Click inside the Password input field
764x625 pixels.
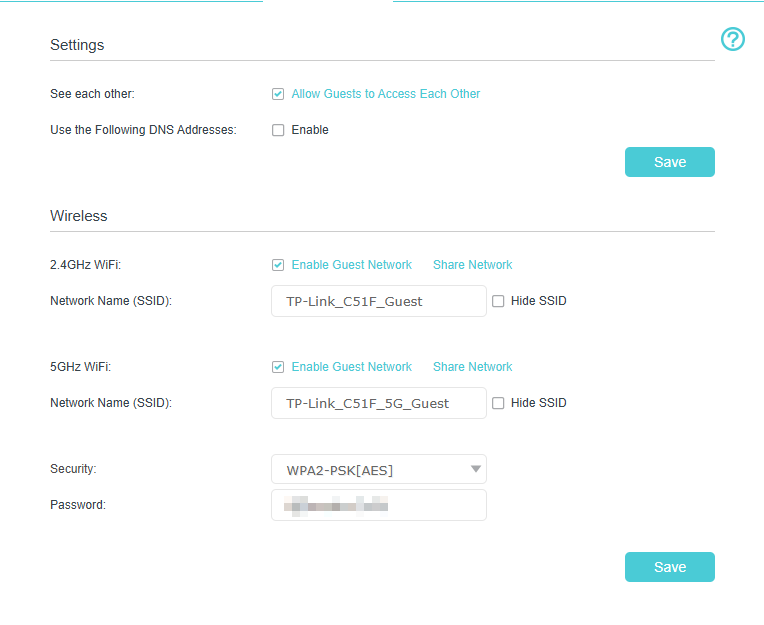pyautogui.click(x=379, y=505)
